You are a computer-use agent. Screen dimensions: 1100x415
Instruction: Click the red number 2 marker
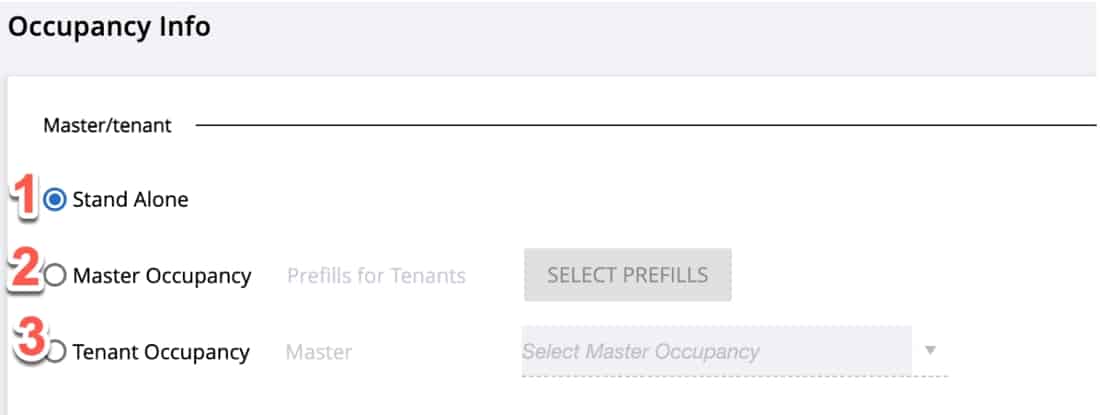24,271
